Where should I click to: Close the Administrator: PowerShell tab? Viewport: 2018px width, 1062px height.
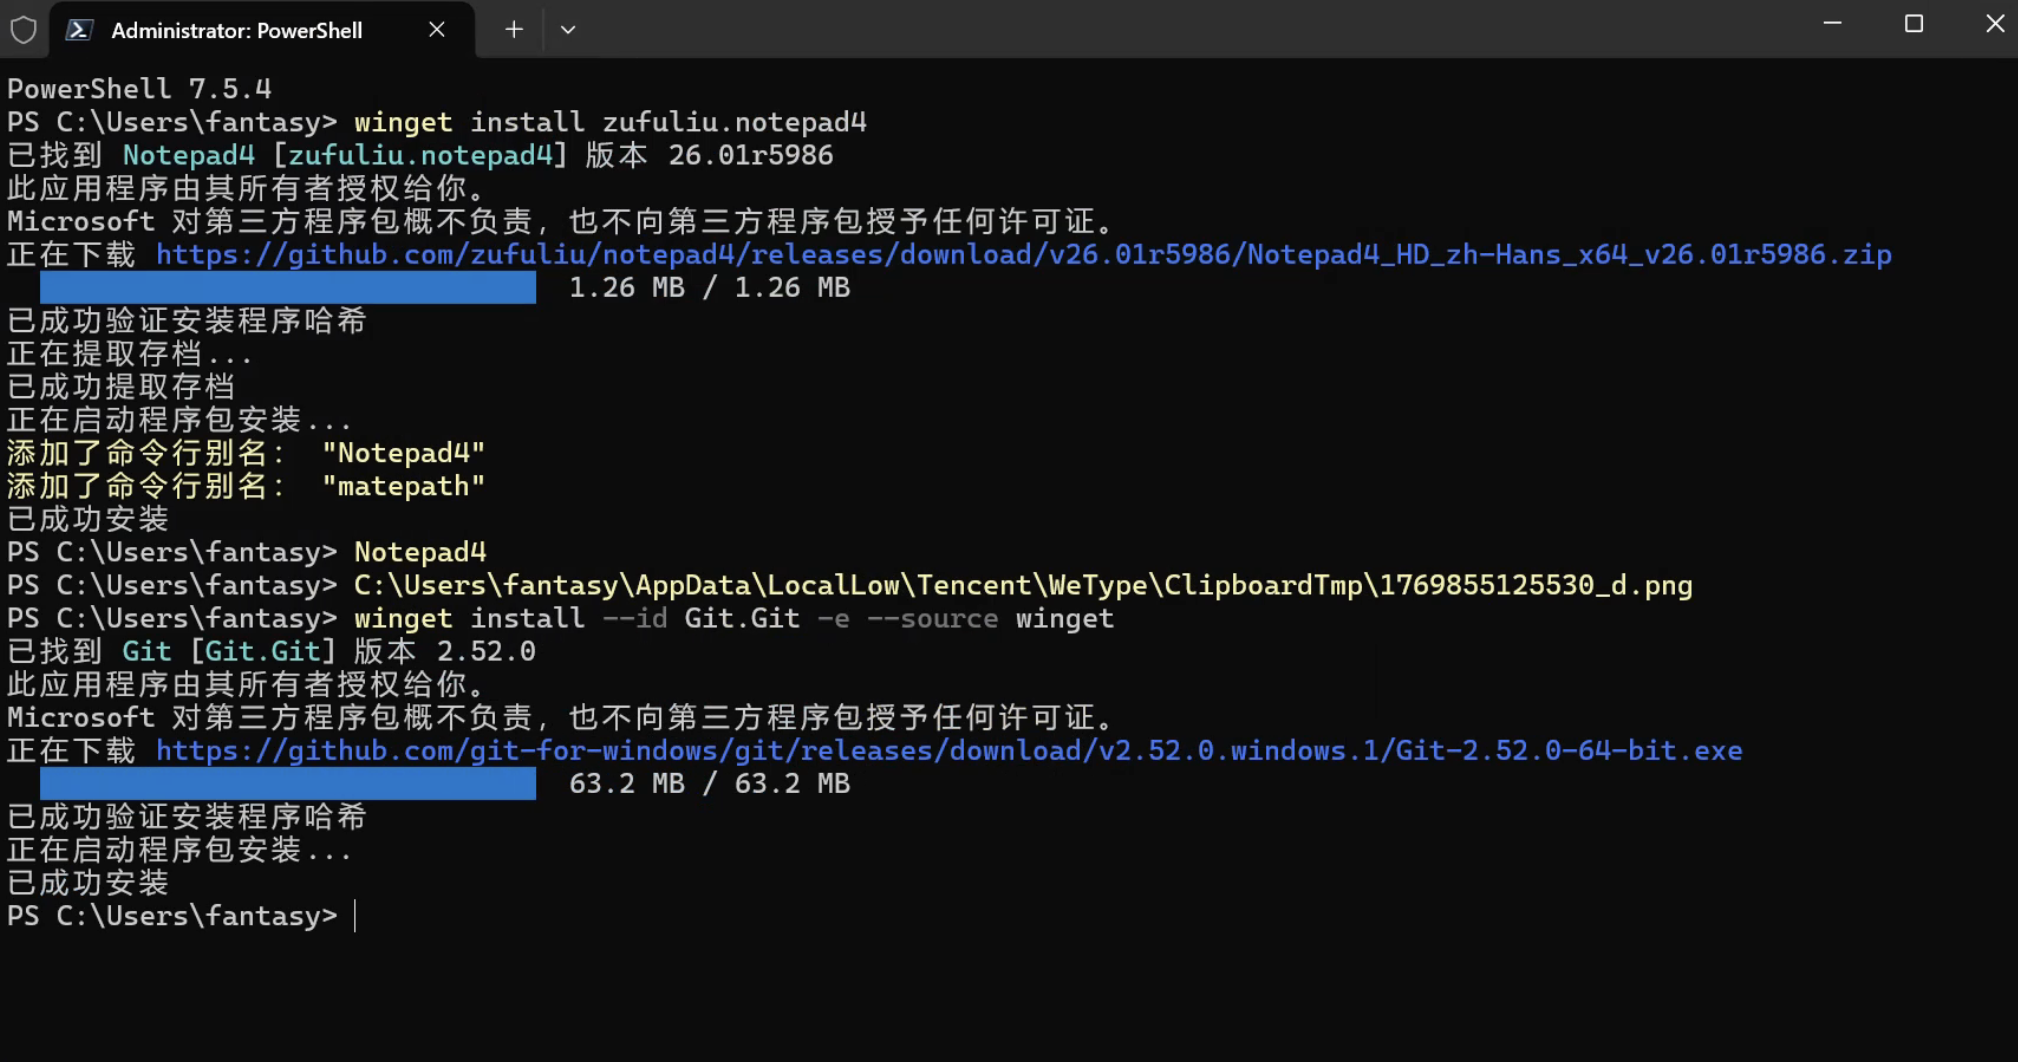437,30
